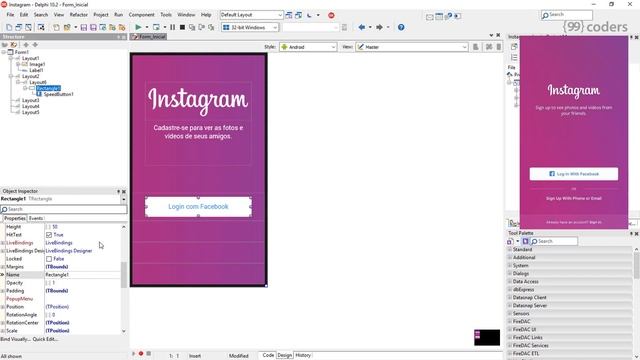
Task: Click the green Run button
Action: click(138, 27)
